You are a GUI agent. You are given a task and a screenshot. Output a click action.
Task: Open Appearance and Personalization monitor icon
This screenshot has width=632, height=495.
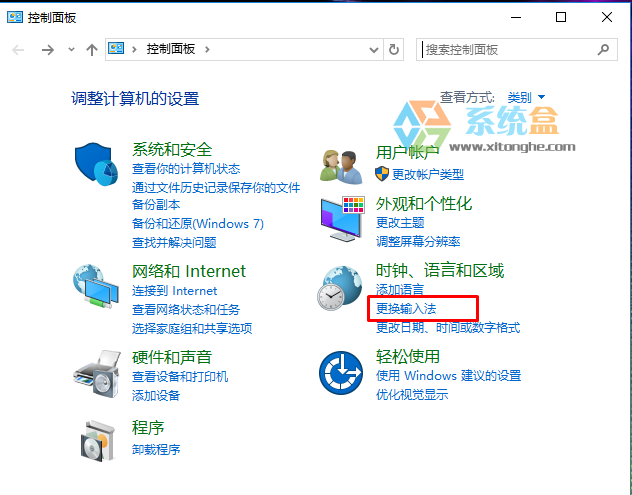click(343, 219)
